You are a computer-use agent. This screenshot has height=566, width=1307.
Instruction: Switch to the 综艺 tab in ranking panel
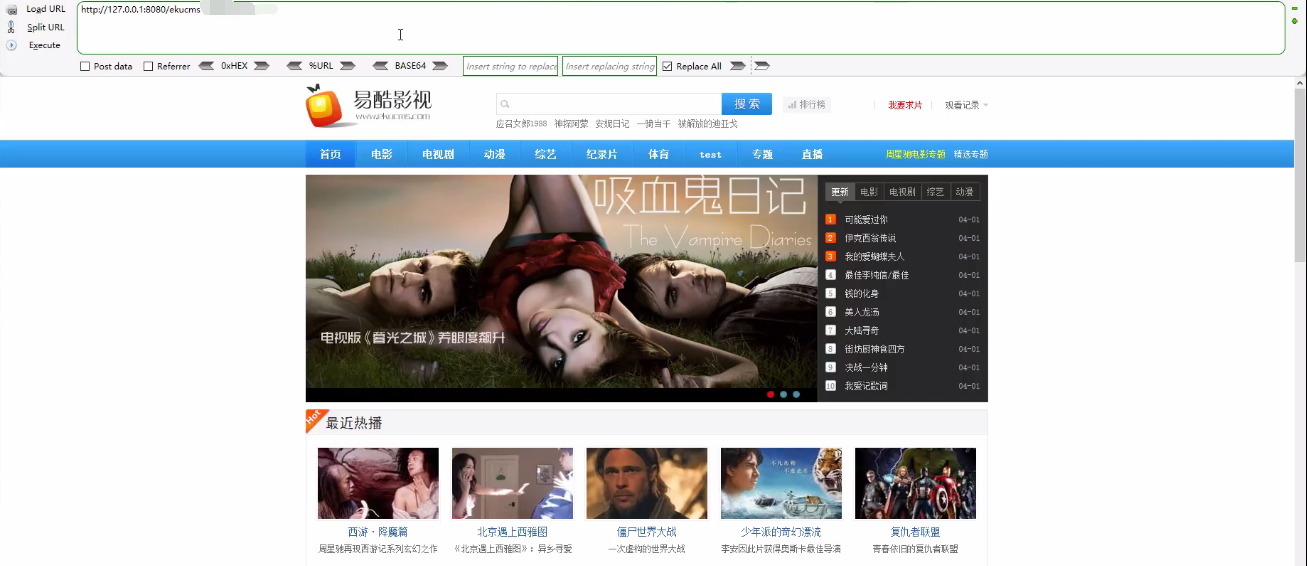pyautogui.click(x=934, y=192)
